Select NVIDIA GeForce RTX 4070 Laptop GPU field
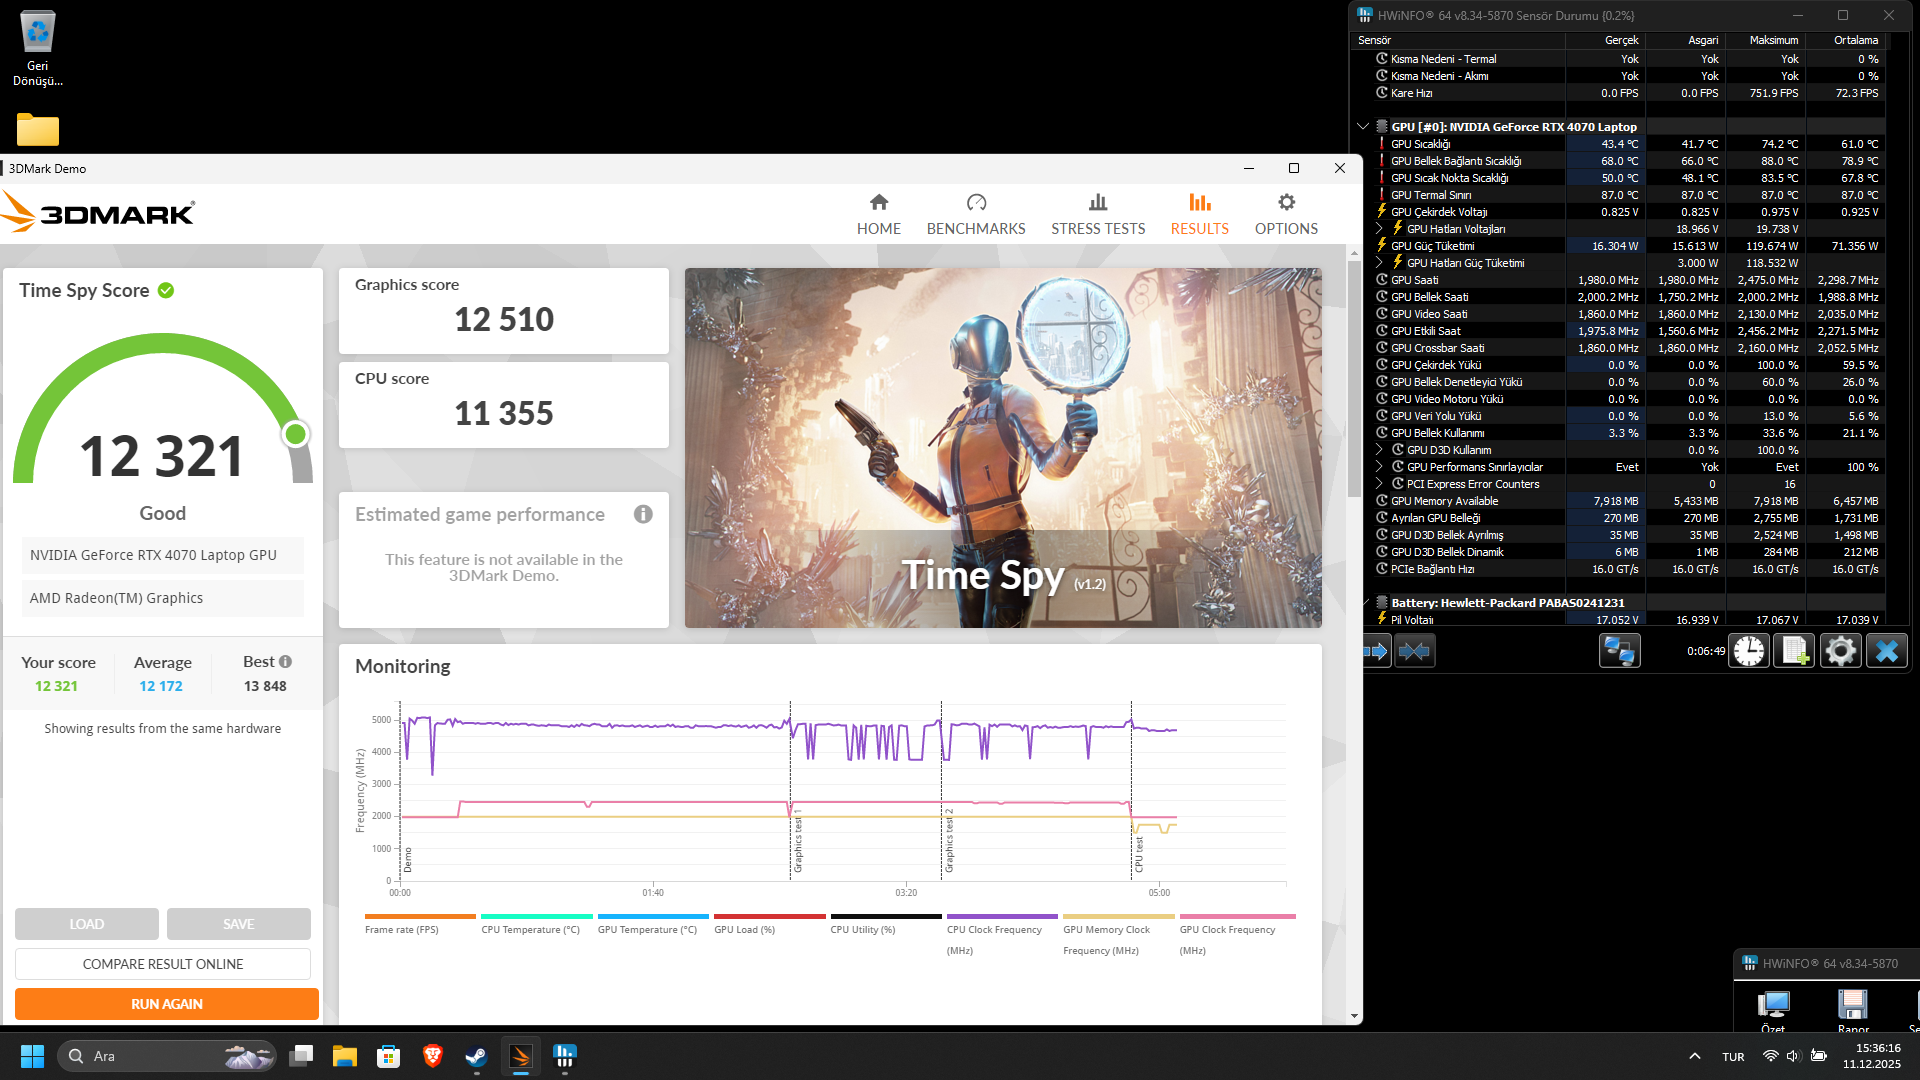The height and width of the screenshot is (1080, 1920). tap(163, 555)
